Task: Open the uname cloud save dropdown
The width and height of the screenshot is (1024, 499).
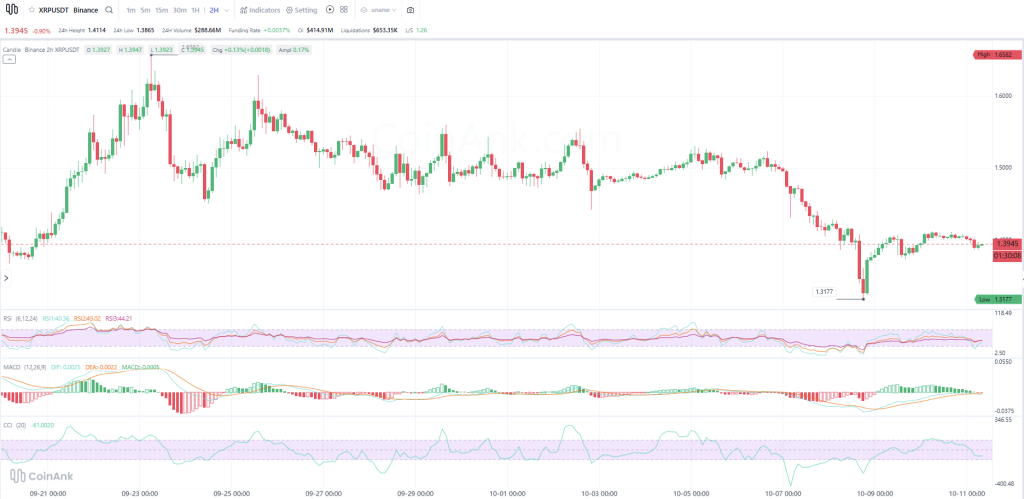Action: [379, 10]
